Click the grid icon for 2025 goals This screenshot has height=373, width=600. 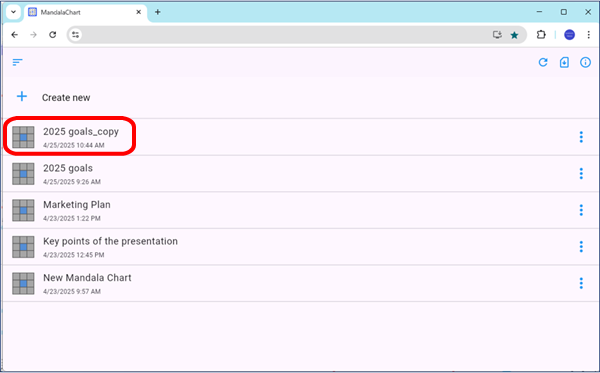23,174
